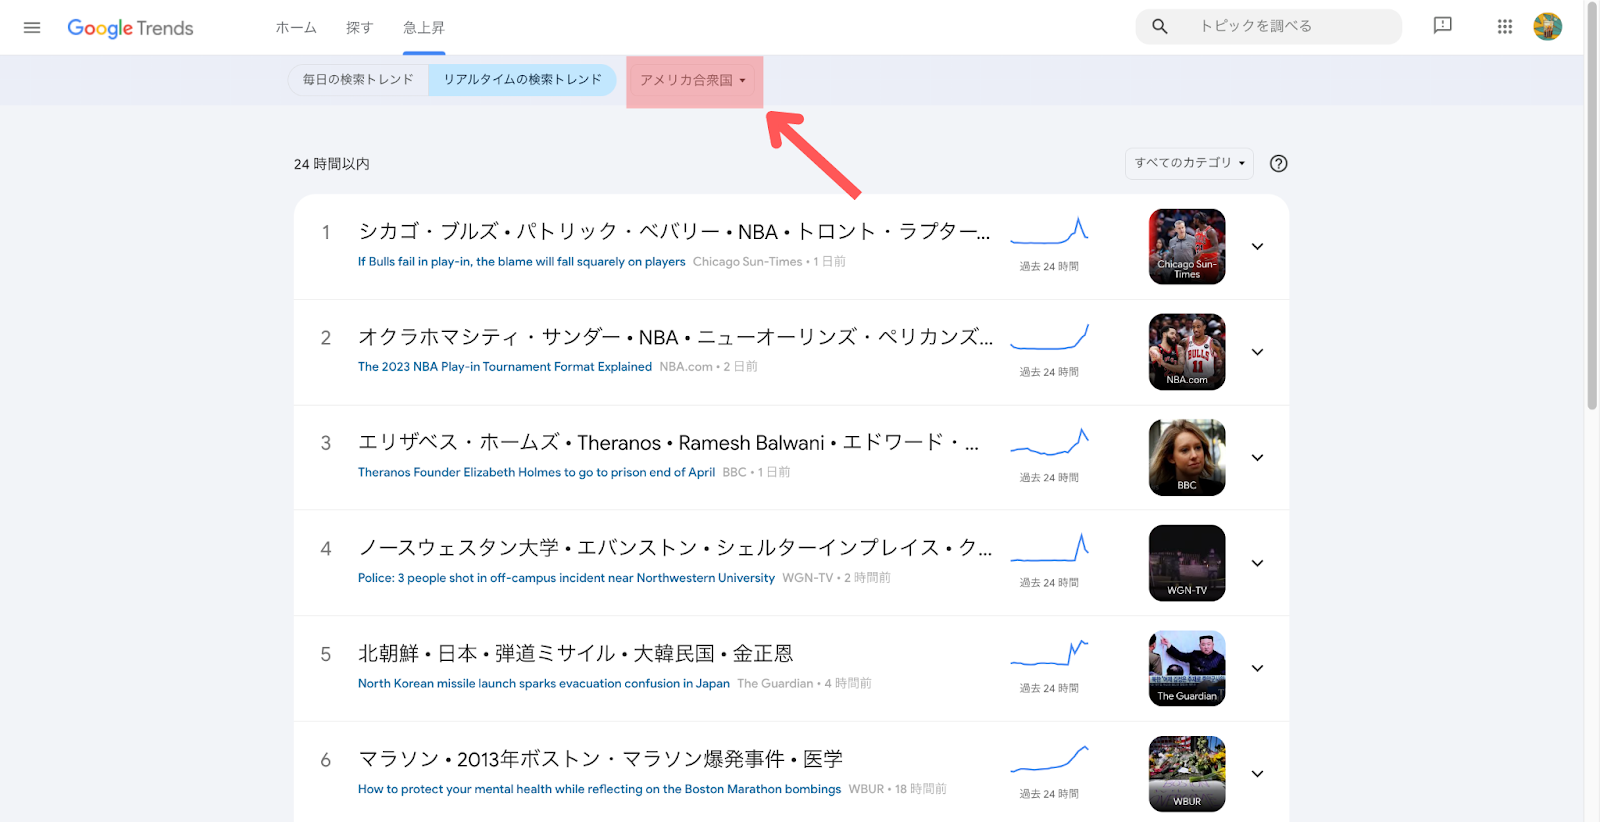Open North Korean missile launch article

tap(544, 684)
